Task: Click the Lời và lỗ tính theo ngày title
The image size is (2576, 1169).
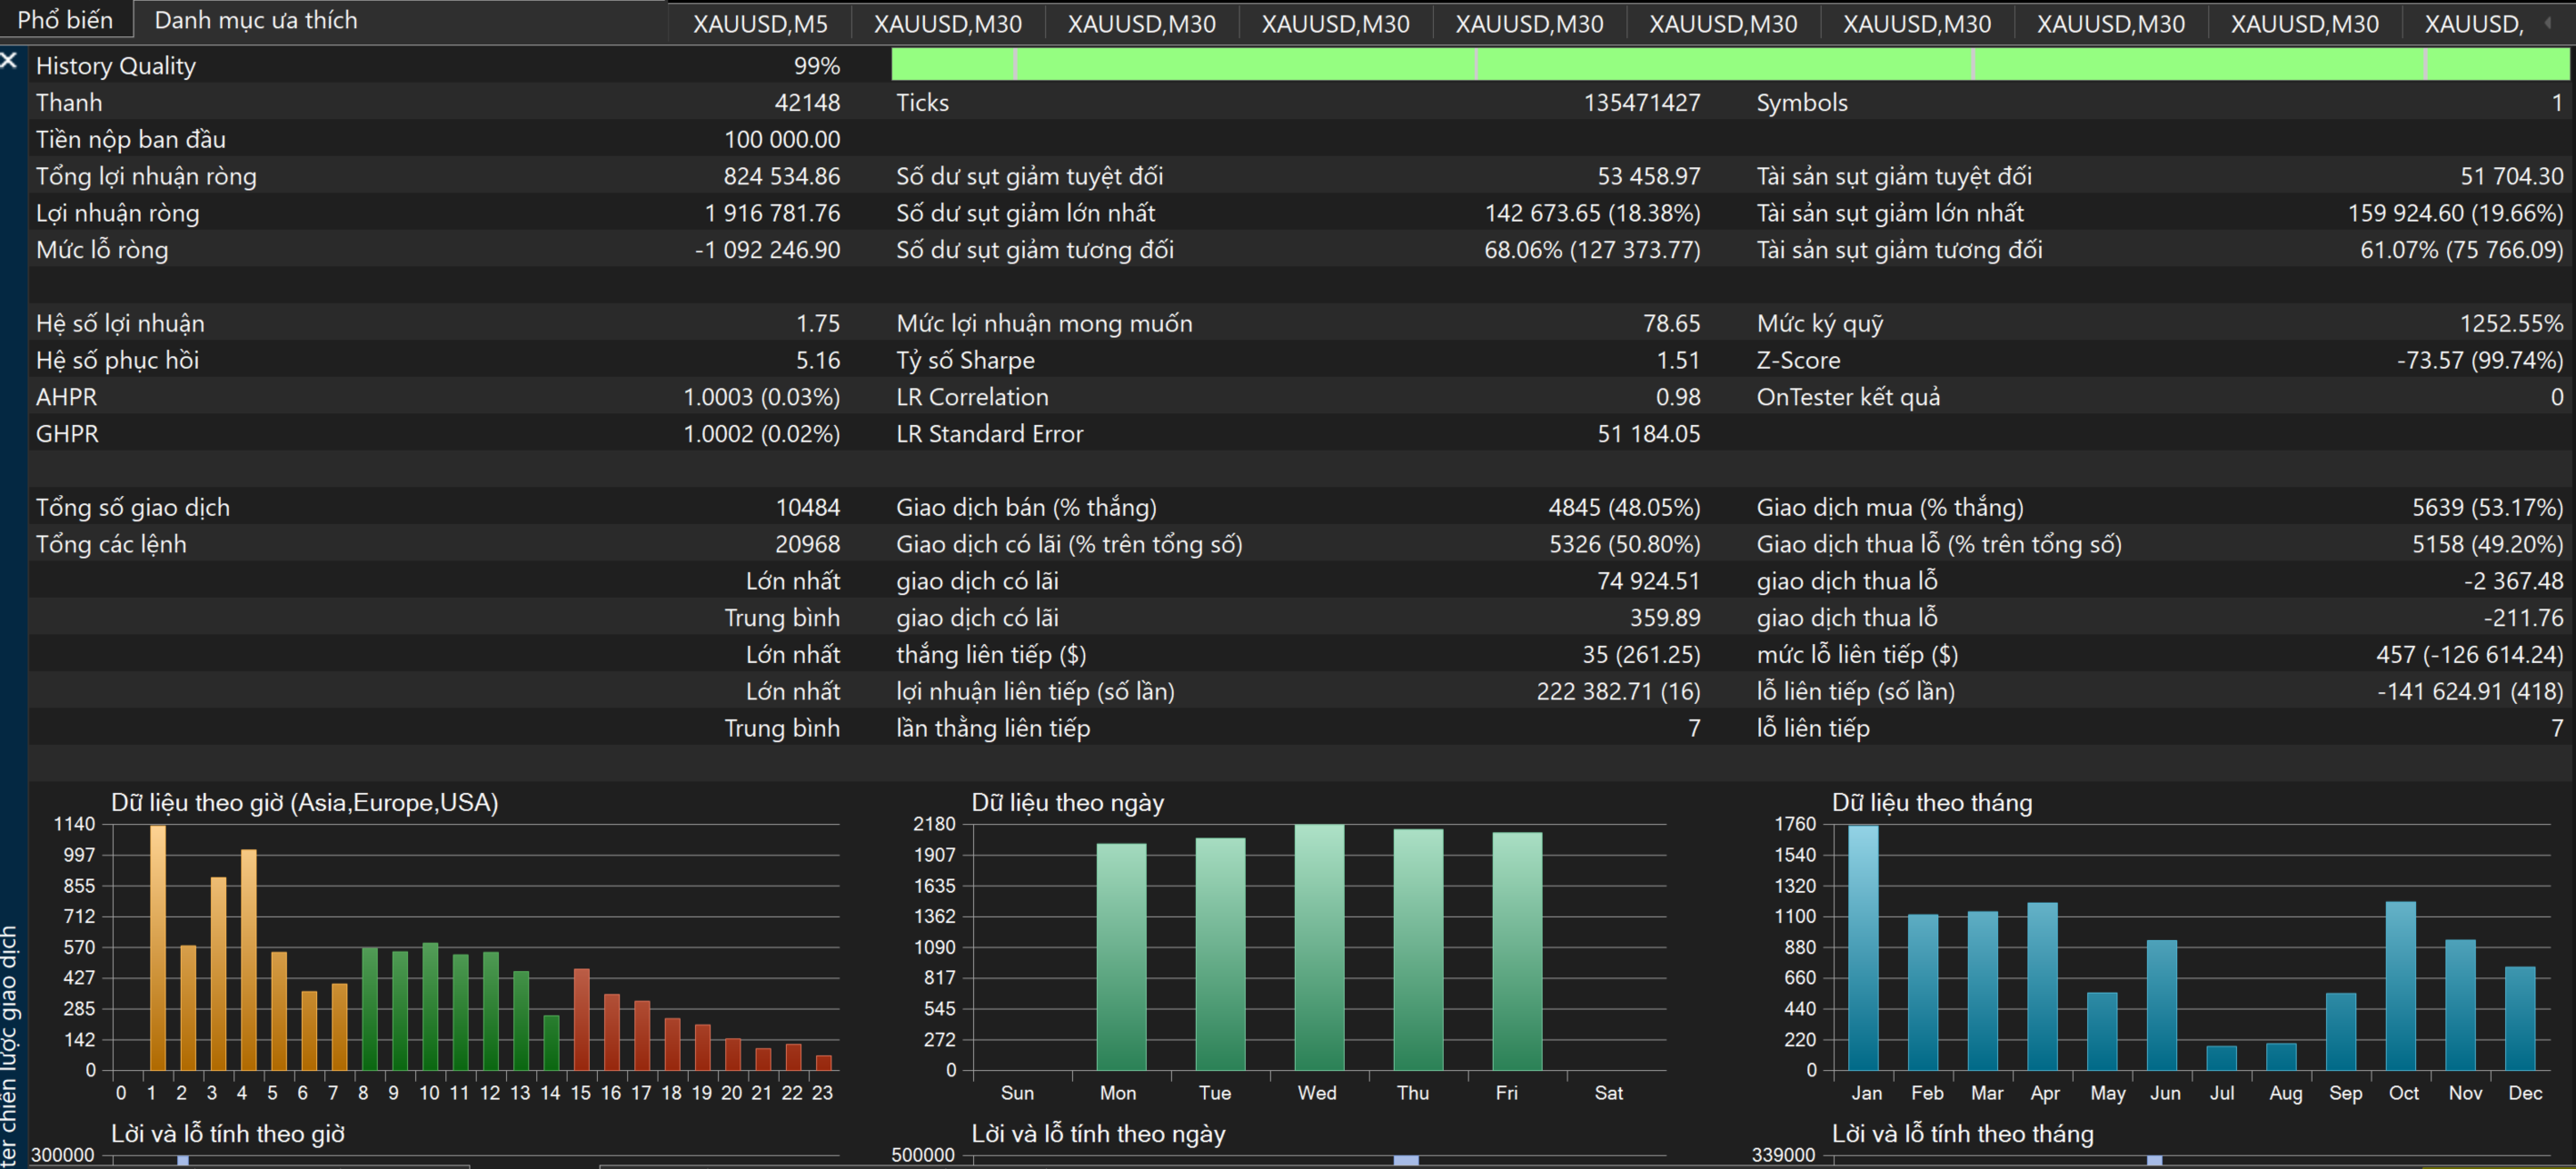Action: [1098, 1134]
